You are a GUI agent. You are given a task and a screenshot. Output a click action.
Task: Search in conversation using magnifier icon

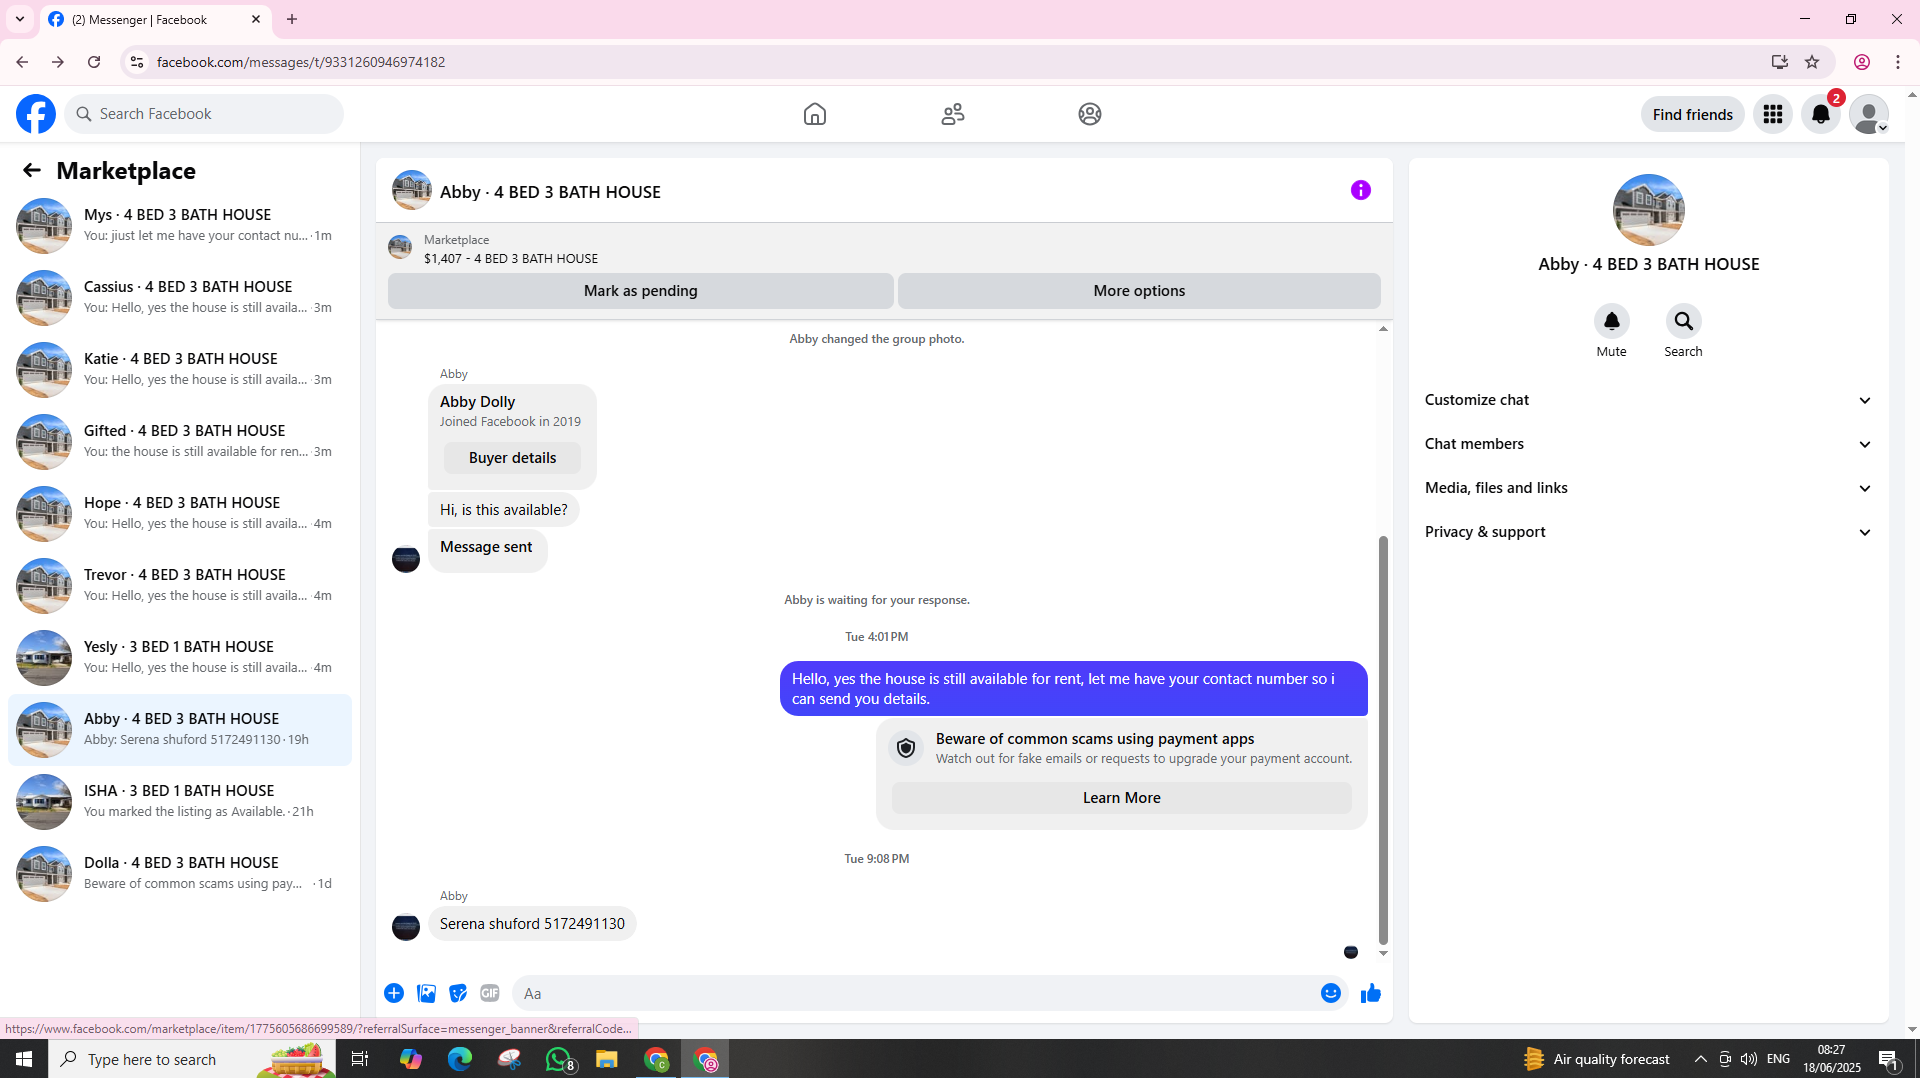[1684, 321]
